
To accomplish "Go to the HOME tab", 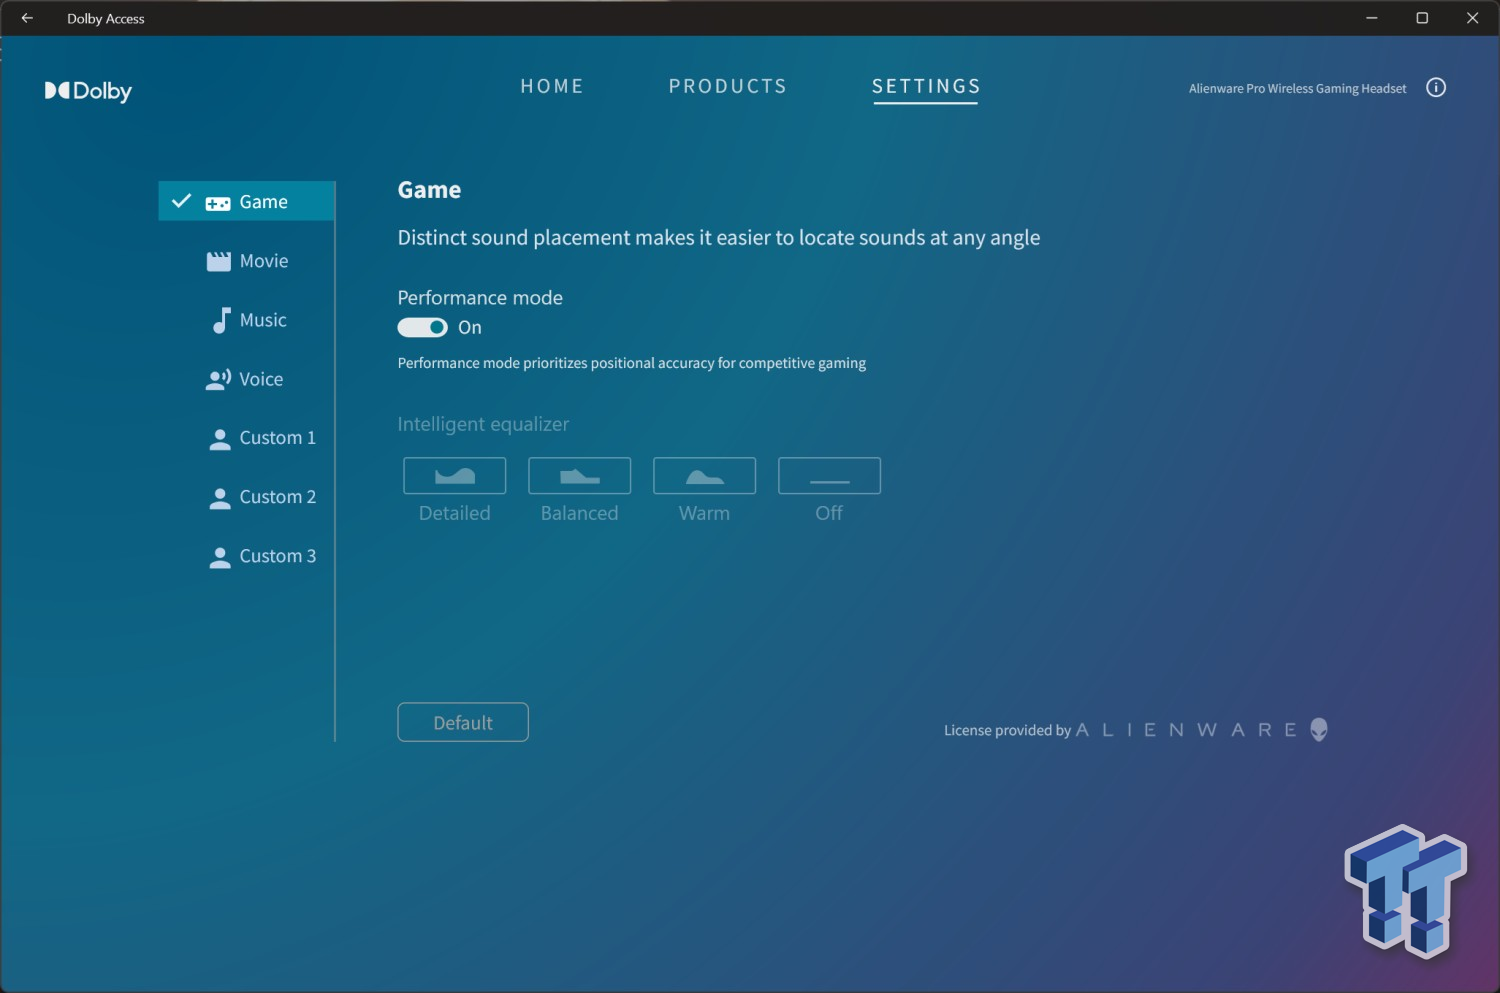I will pyautogui.click(x=552, y=87).
